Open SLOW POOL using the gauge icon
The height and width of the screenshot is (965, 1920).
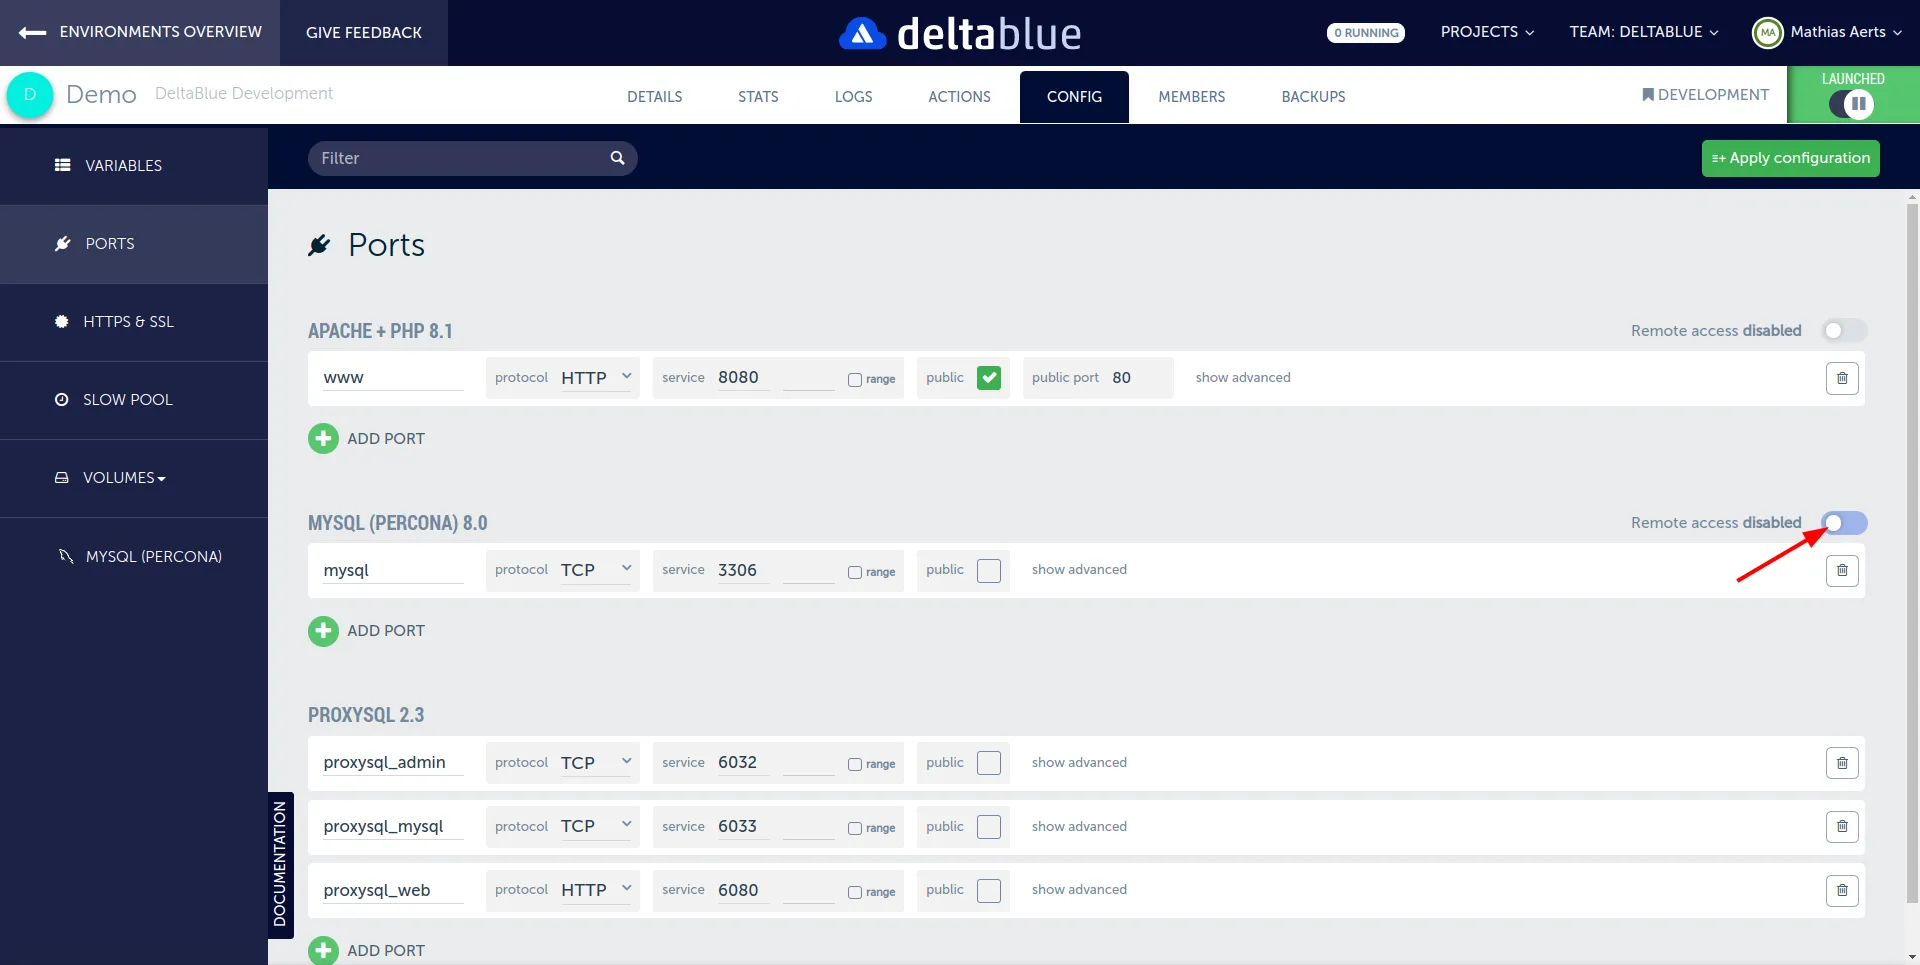click(61, 399)
